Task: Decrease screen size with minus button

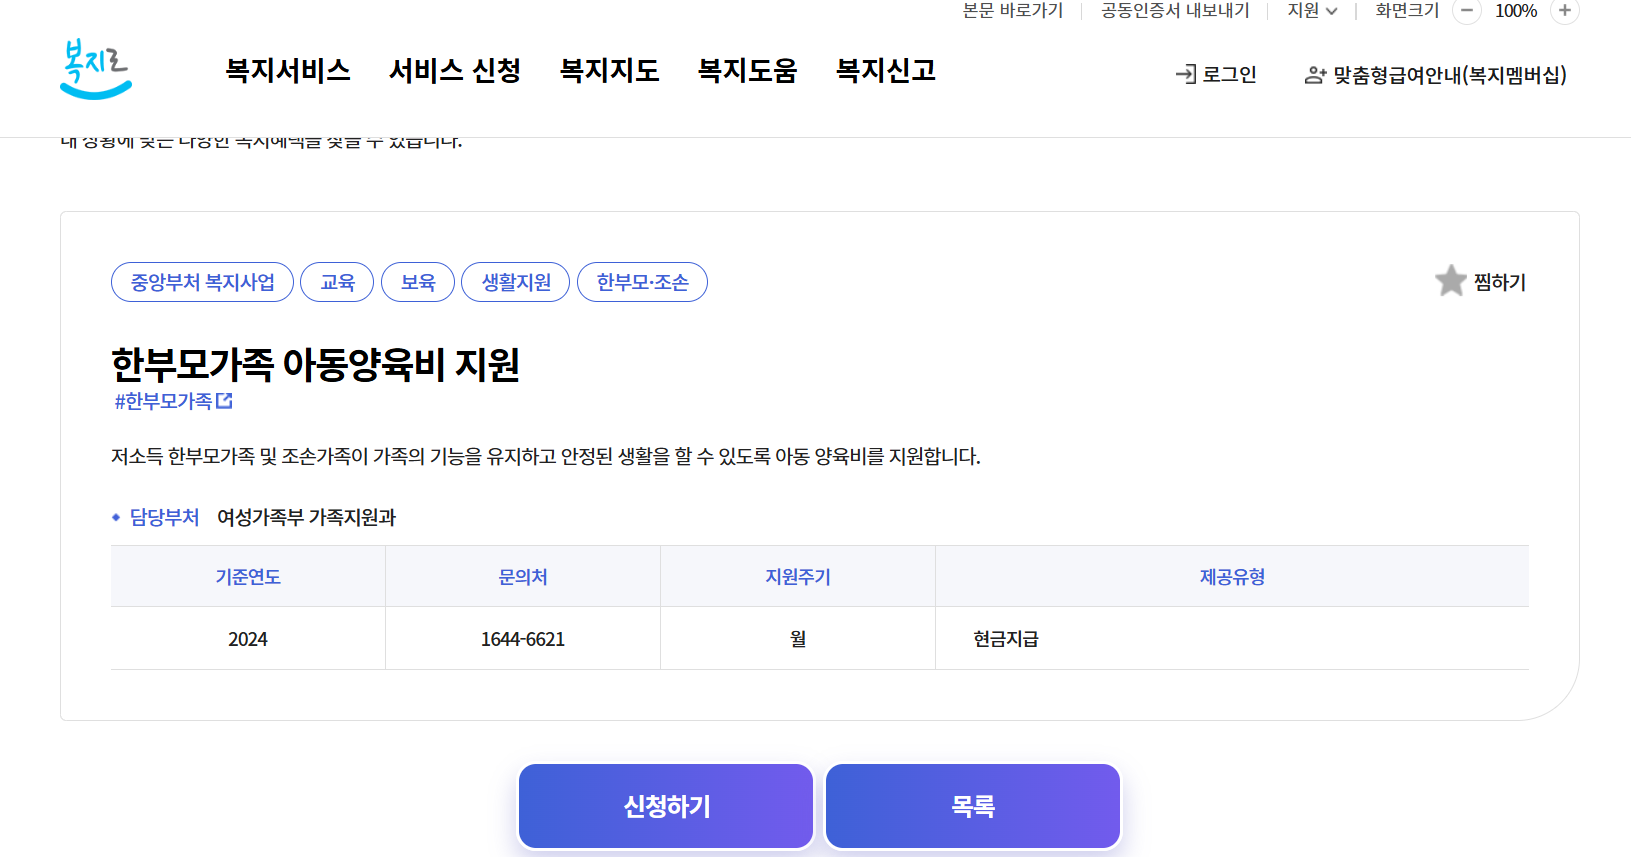Action: tap(1466, 11)
